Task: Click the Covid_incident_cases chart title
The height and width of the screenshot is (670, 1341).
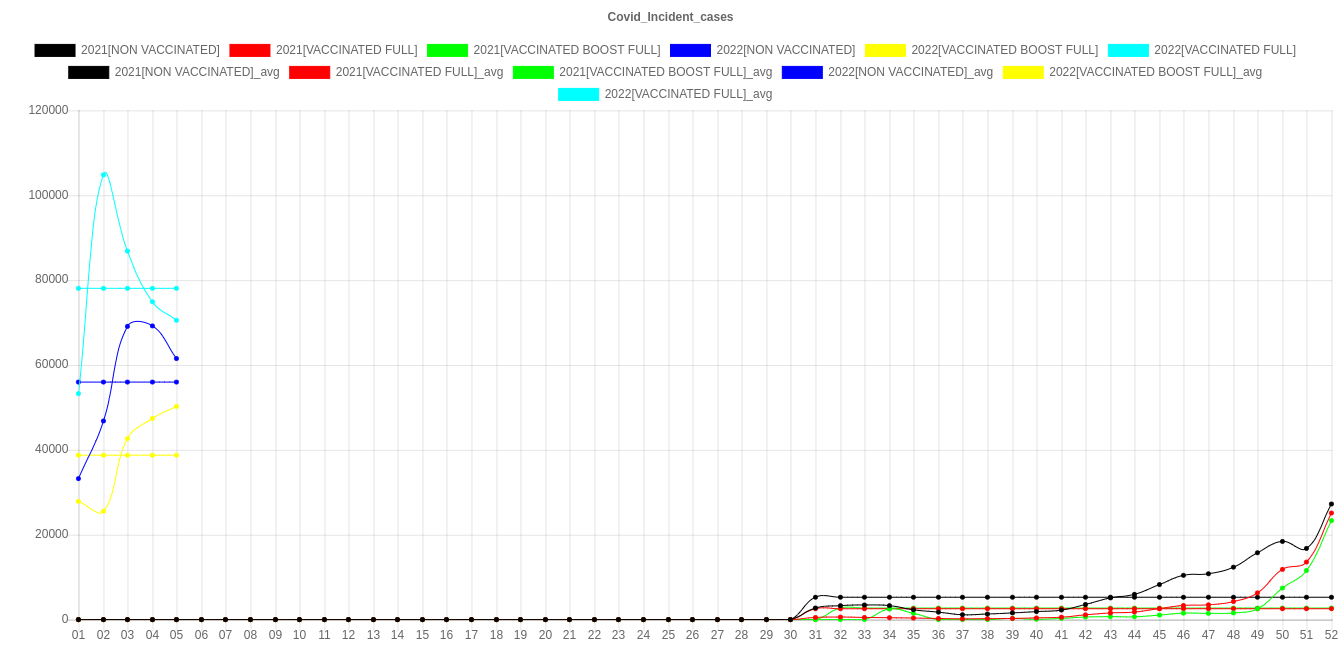Action: [x=670, y=17]
